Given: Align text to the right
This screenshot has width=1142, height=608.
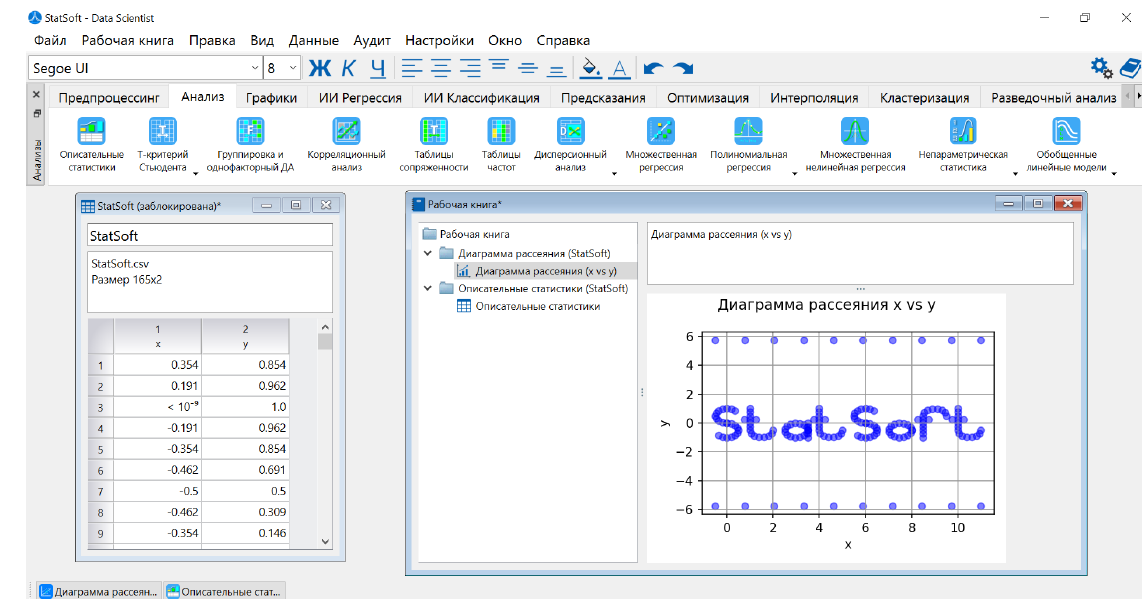Looking at the screenshot, I should pyautogui.click(x=470, y=68).
